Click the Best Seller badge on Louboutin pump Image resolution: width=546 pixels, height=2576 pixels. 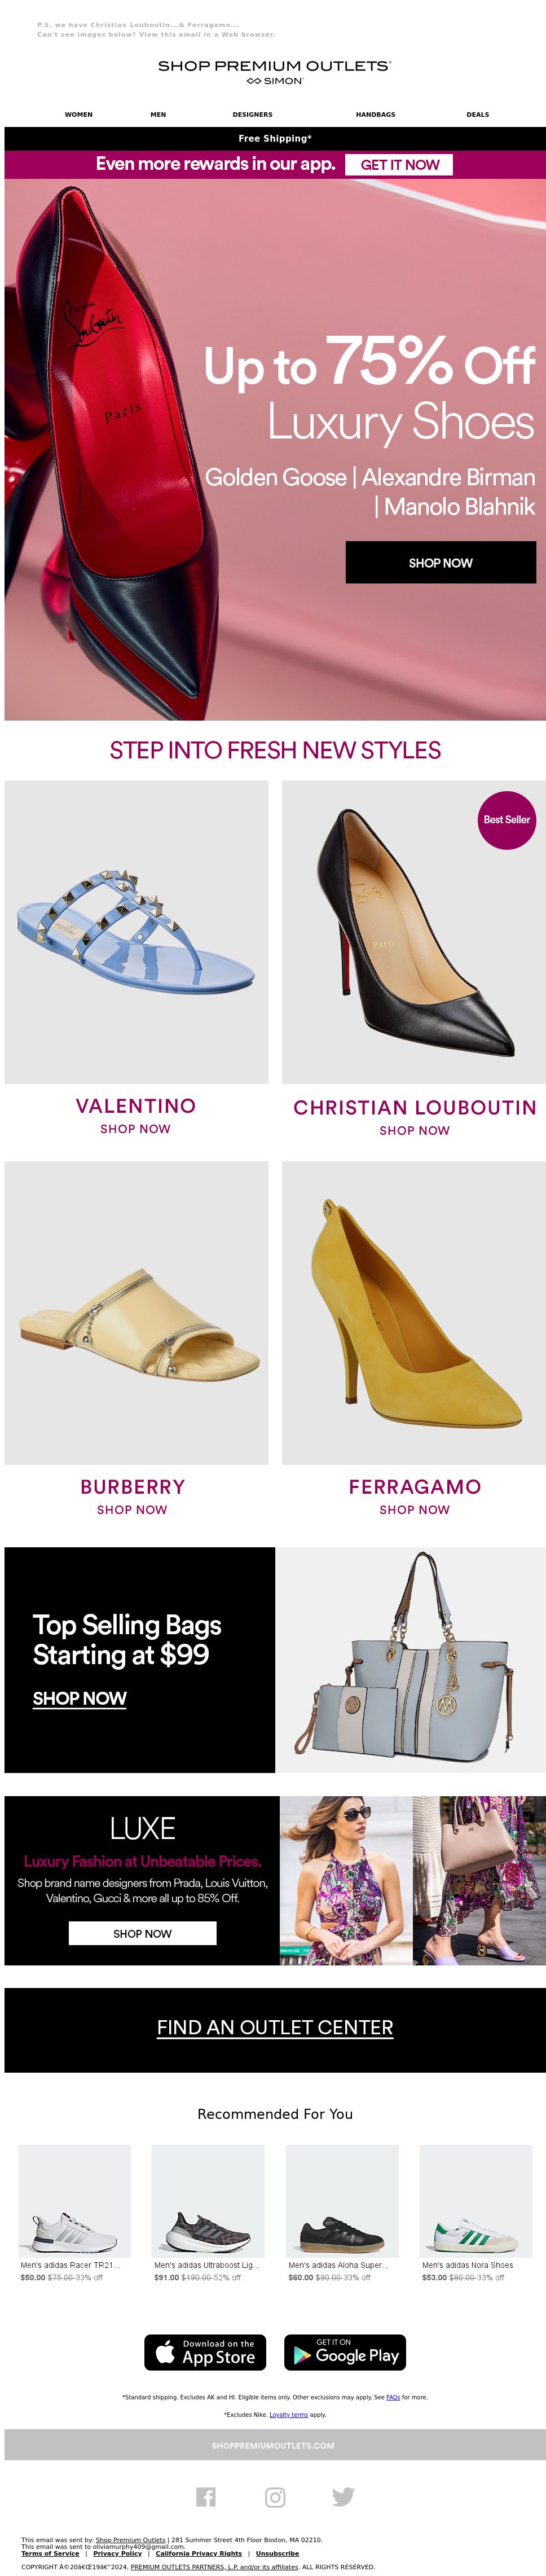[x=507, y=819]
